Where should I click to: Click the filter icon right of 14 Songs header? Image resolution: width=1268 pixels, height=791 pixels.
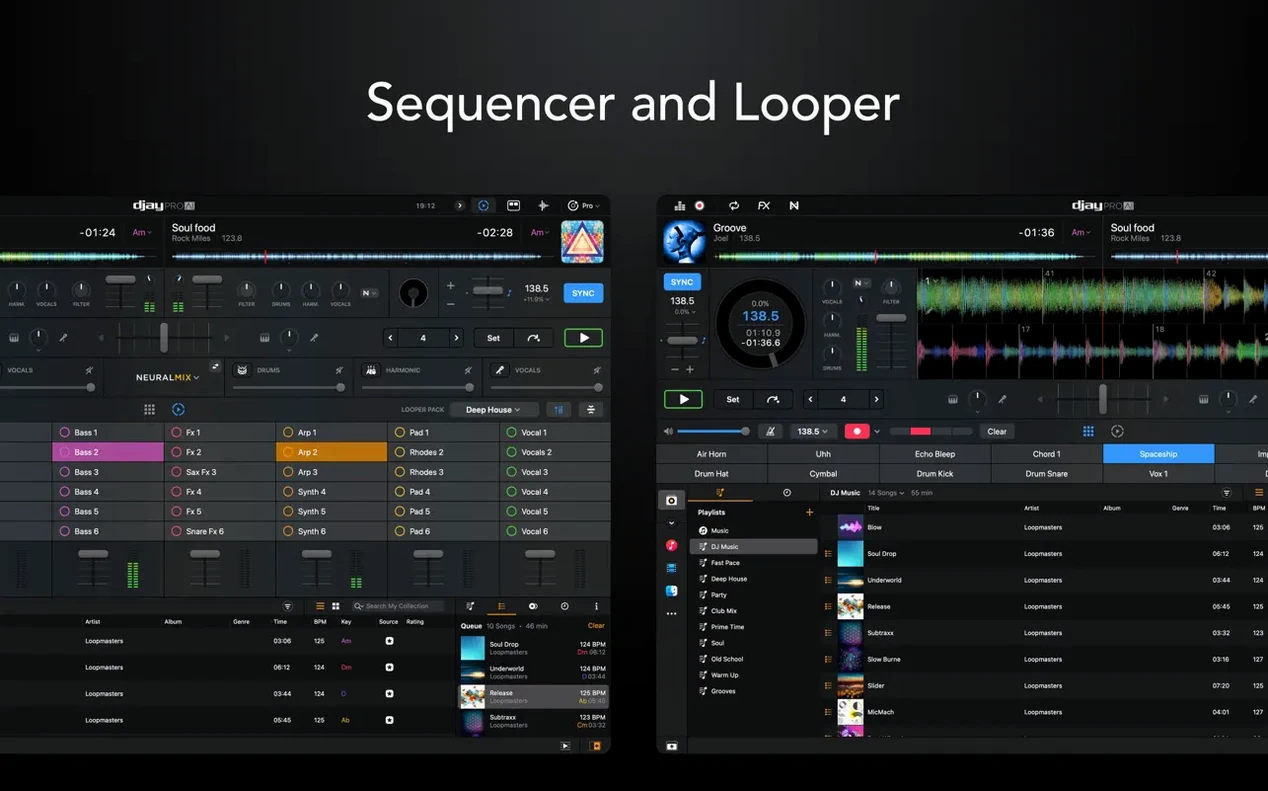1227,493
